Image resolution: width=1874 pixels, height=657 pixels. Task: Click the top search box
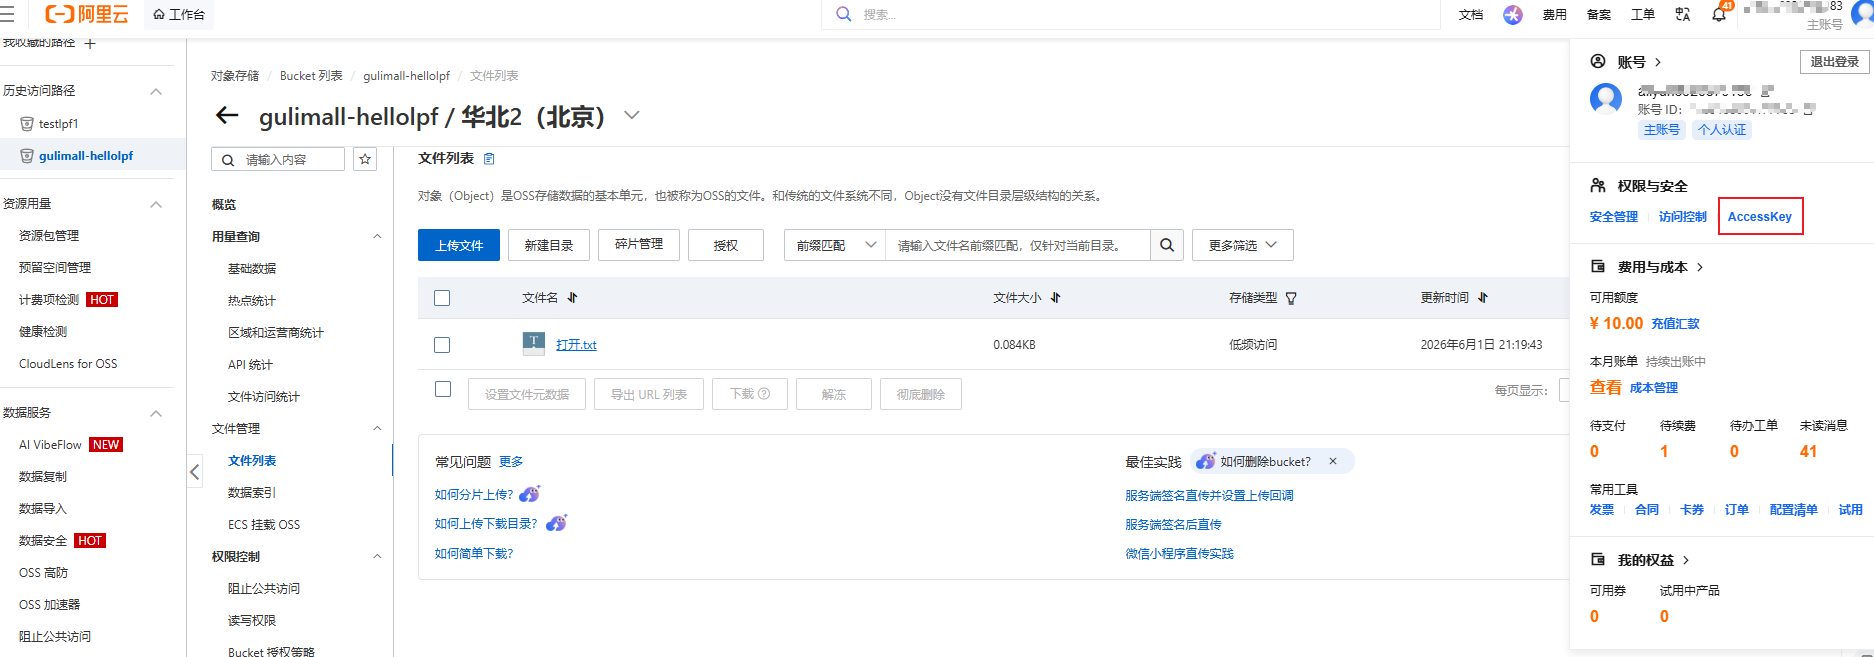pyautogui.click(x=1130, y=15)
